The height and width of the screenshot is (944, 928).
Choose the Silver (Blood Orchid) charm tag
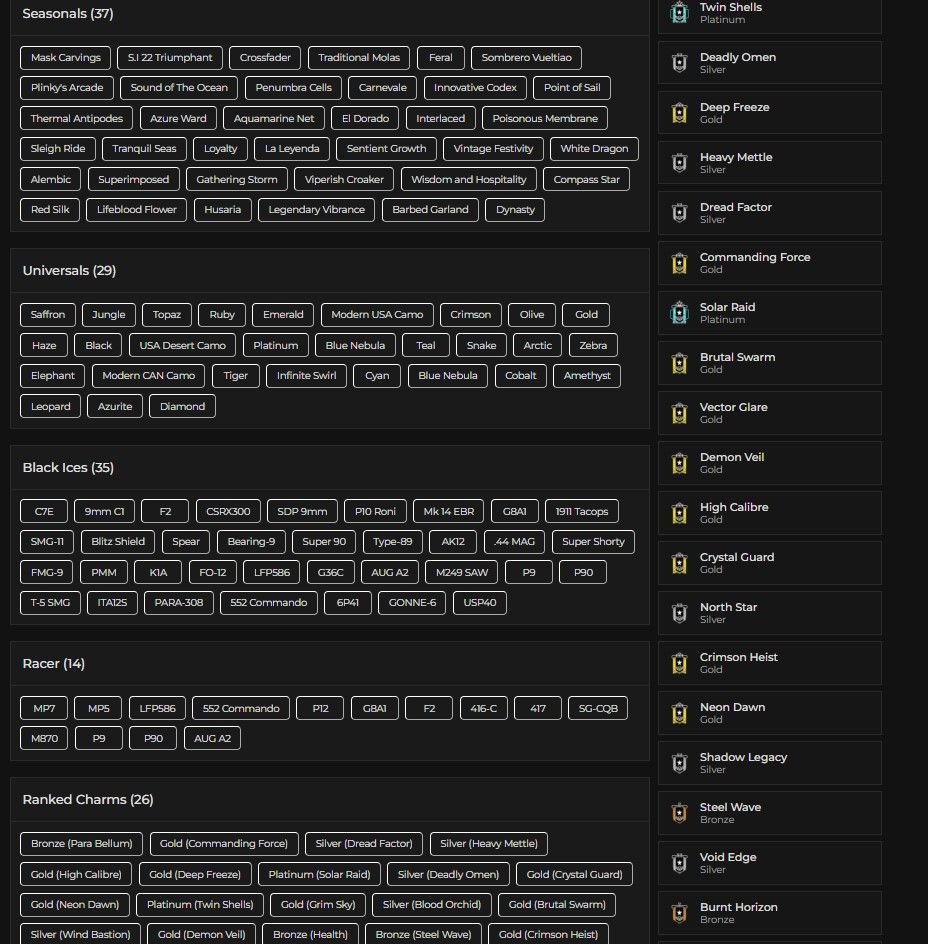pyautogui.click(x=432, y=904)
